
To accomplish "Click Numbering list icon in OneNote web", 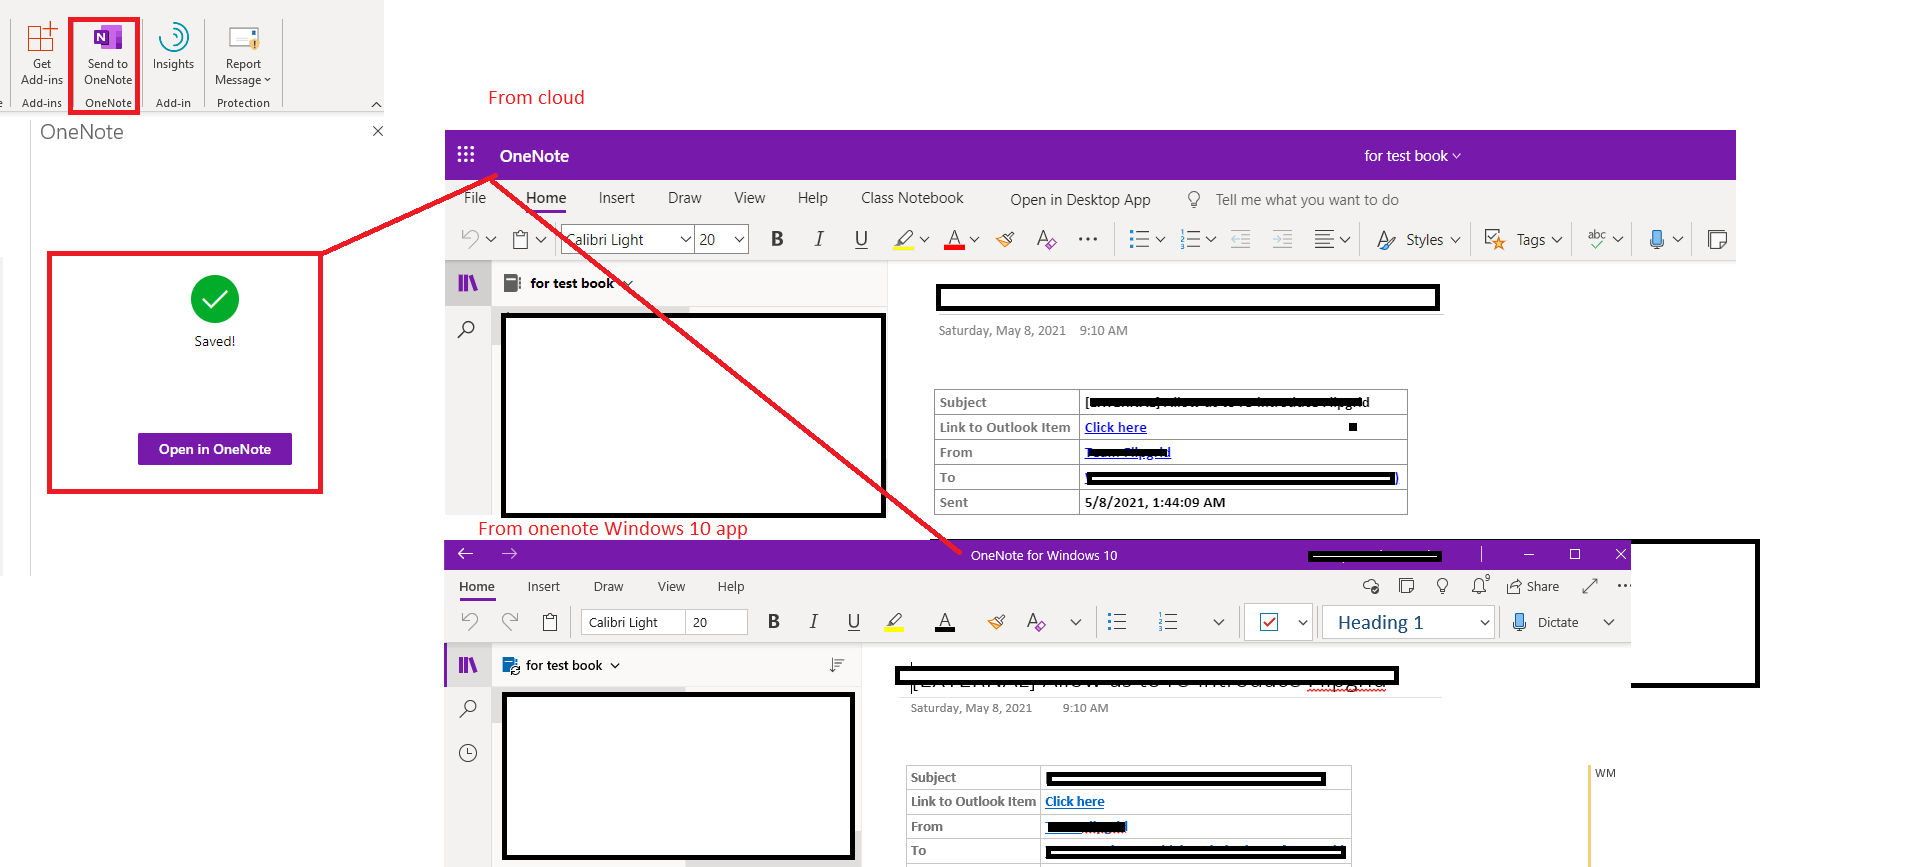I will point(1190,239).
